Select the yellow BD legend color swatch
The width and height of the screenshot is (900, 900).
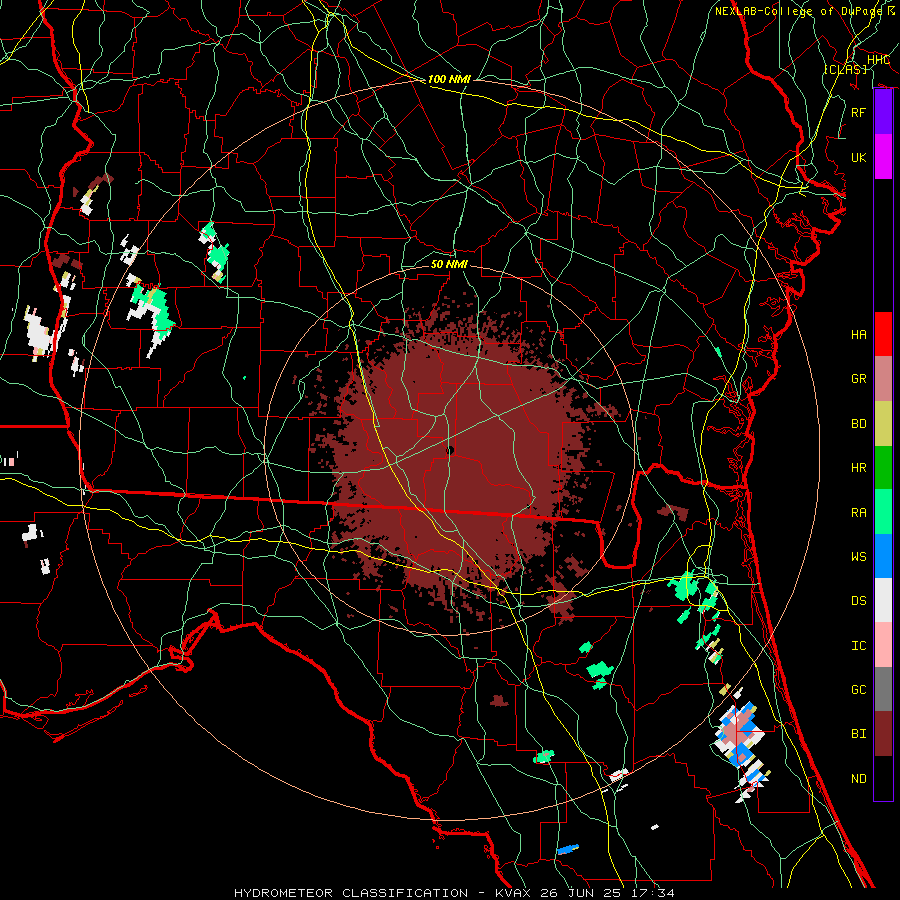[883, 424]
